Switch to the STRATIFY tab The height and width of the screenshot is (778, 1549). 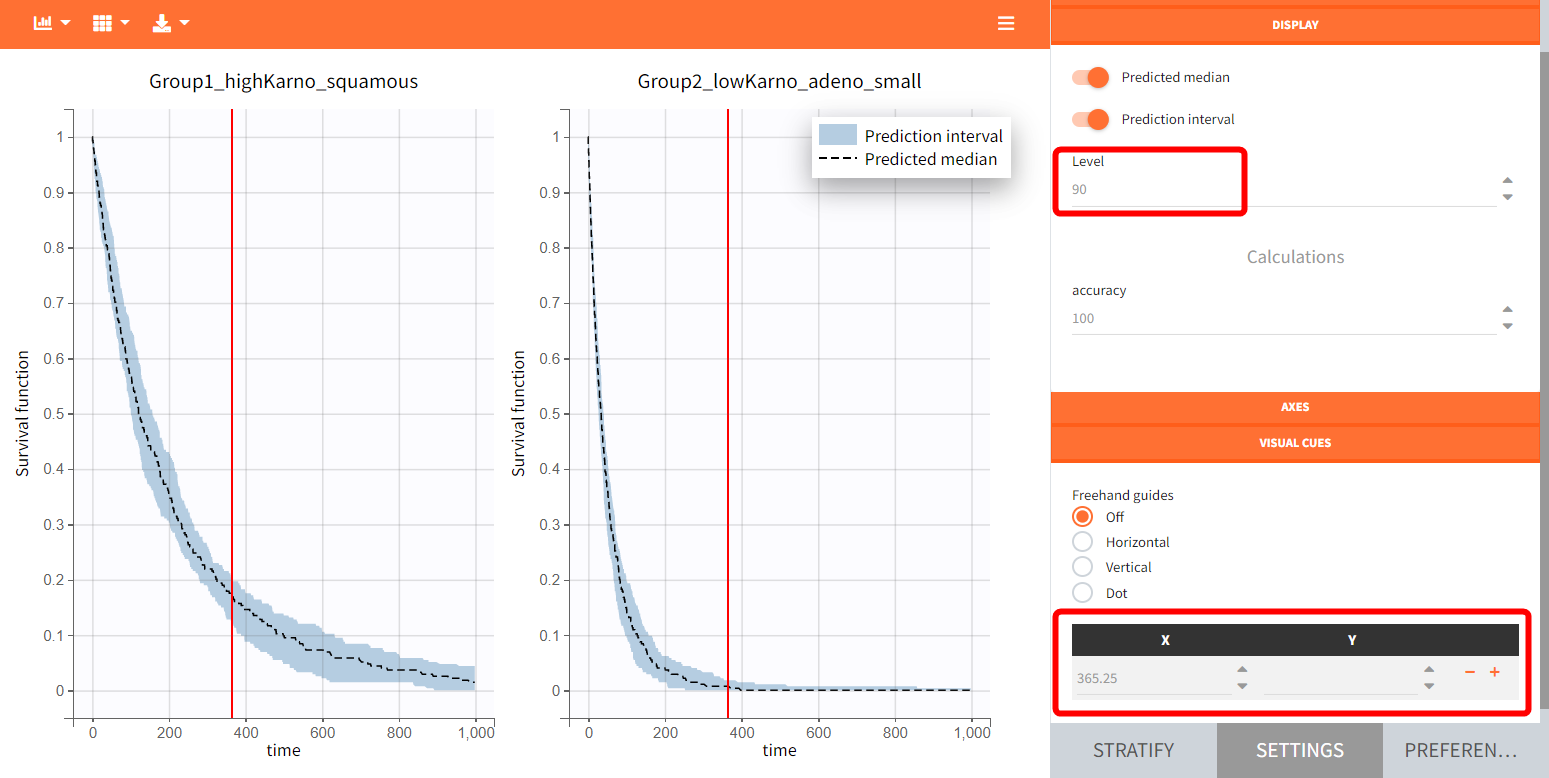tap(1133, 750)
